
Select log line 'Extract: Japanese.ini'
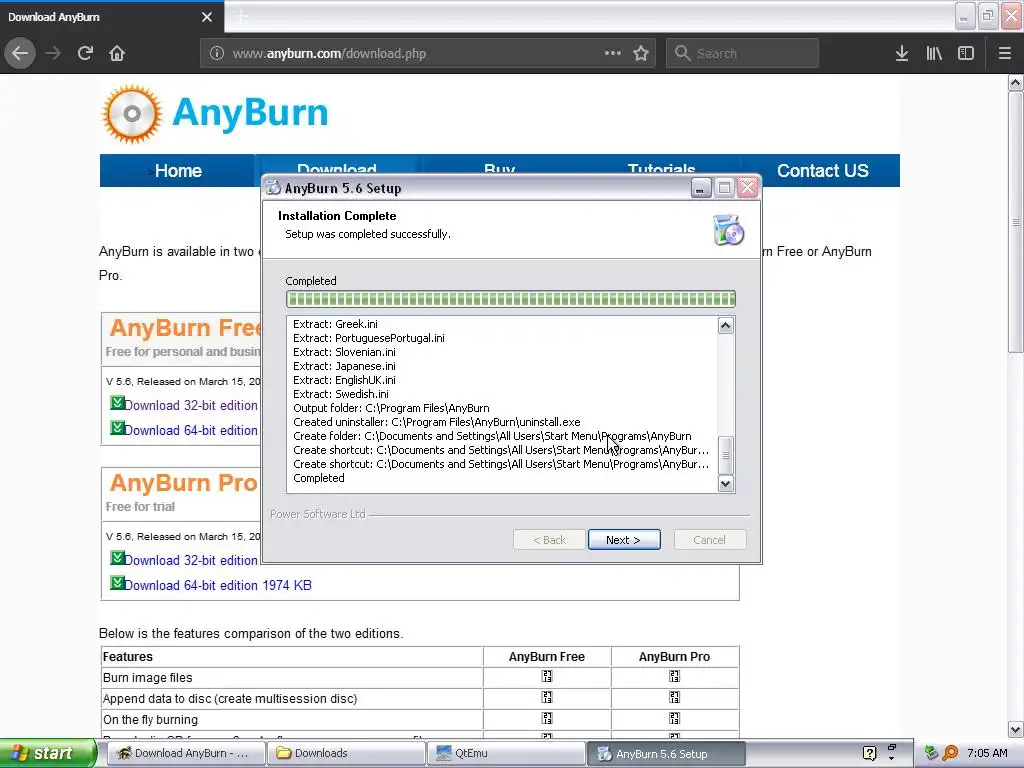point(344,366)
